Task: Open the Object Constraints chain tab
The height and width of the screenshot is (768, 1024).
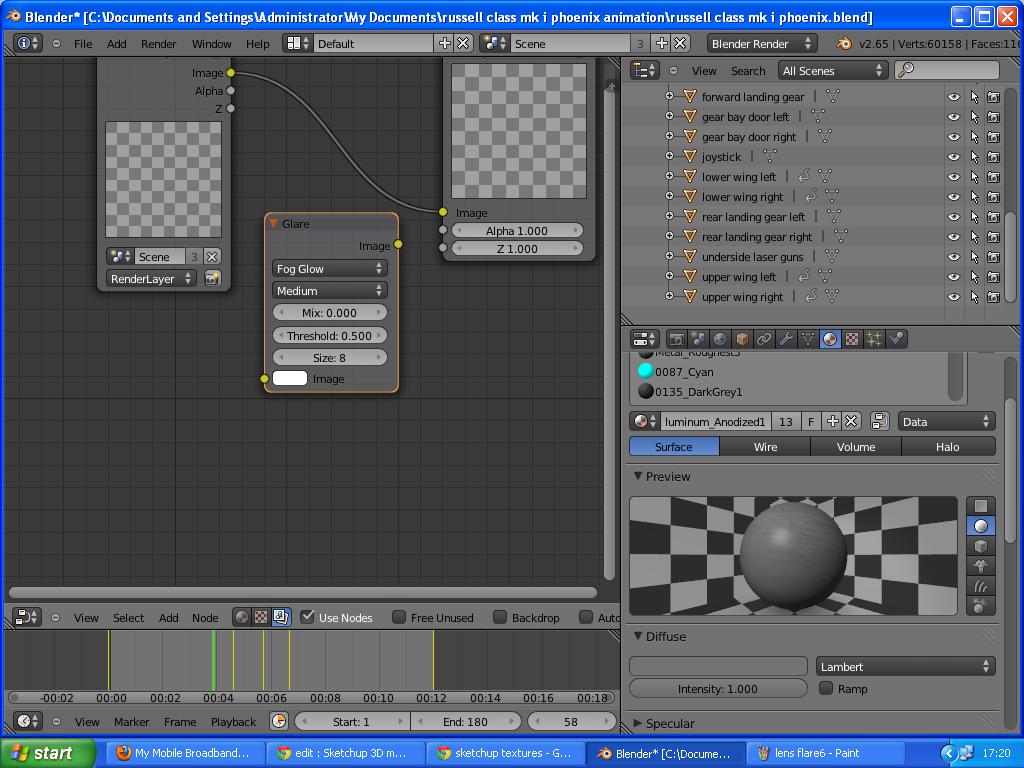Action: pyautogui.click(x=764, y=339)
